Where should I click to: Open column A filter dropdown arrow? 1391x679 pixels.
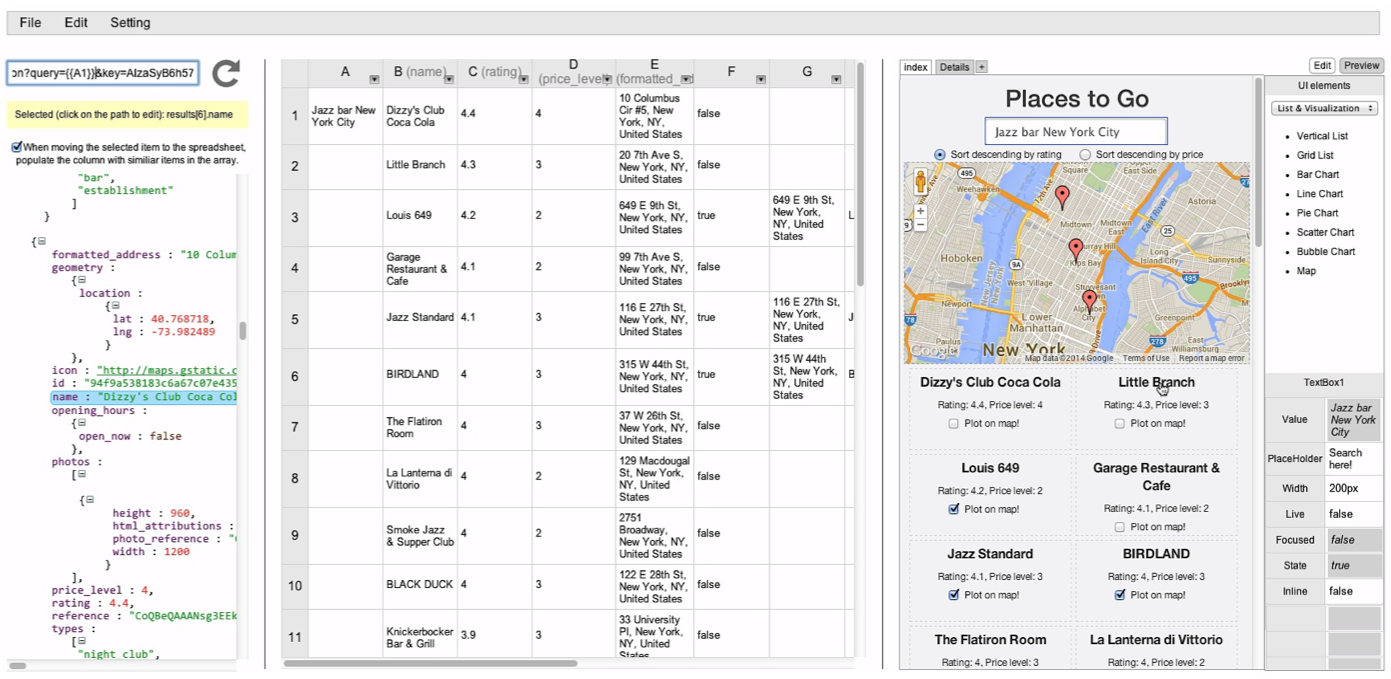(374, 79)
